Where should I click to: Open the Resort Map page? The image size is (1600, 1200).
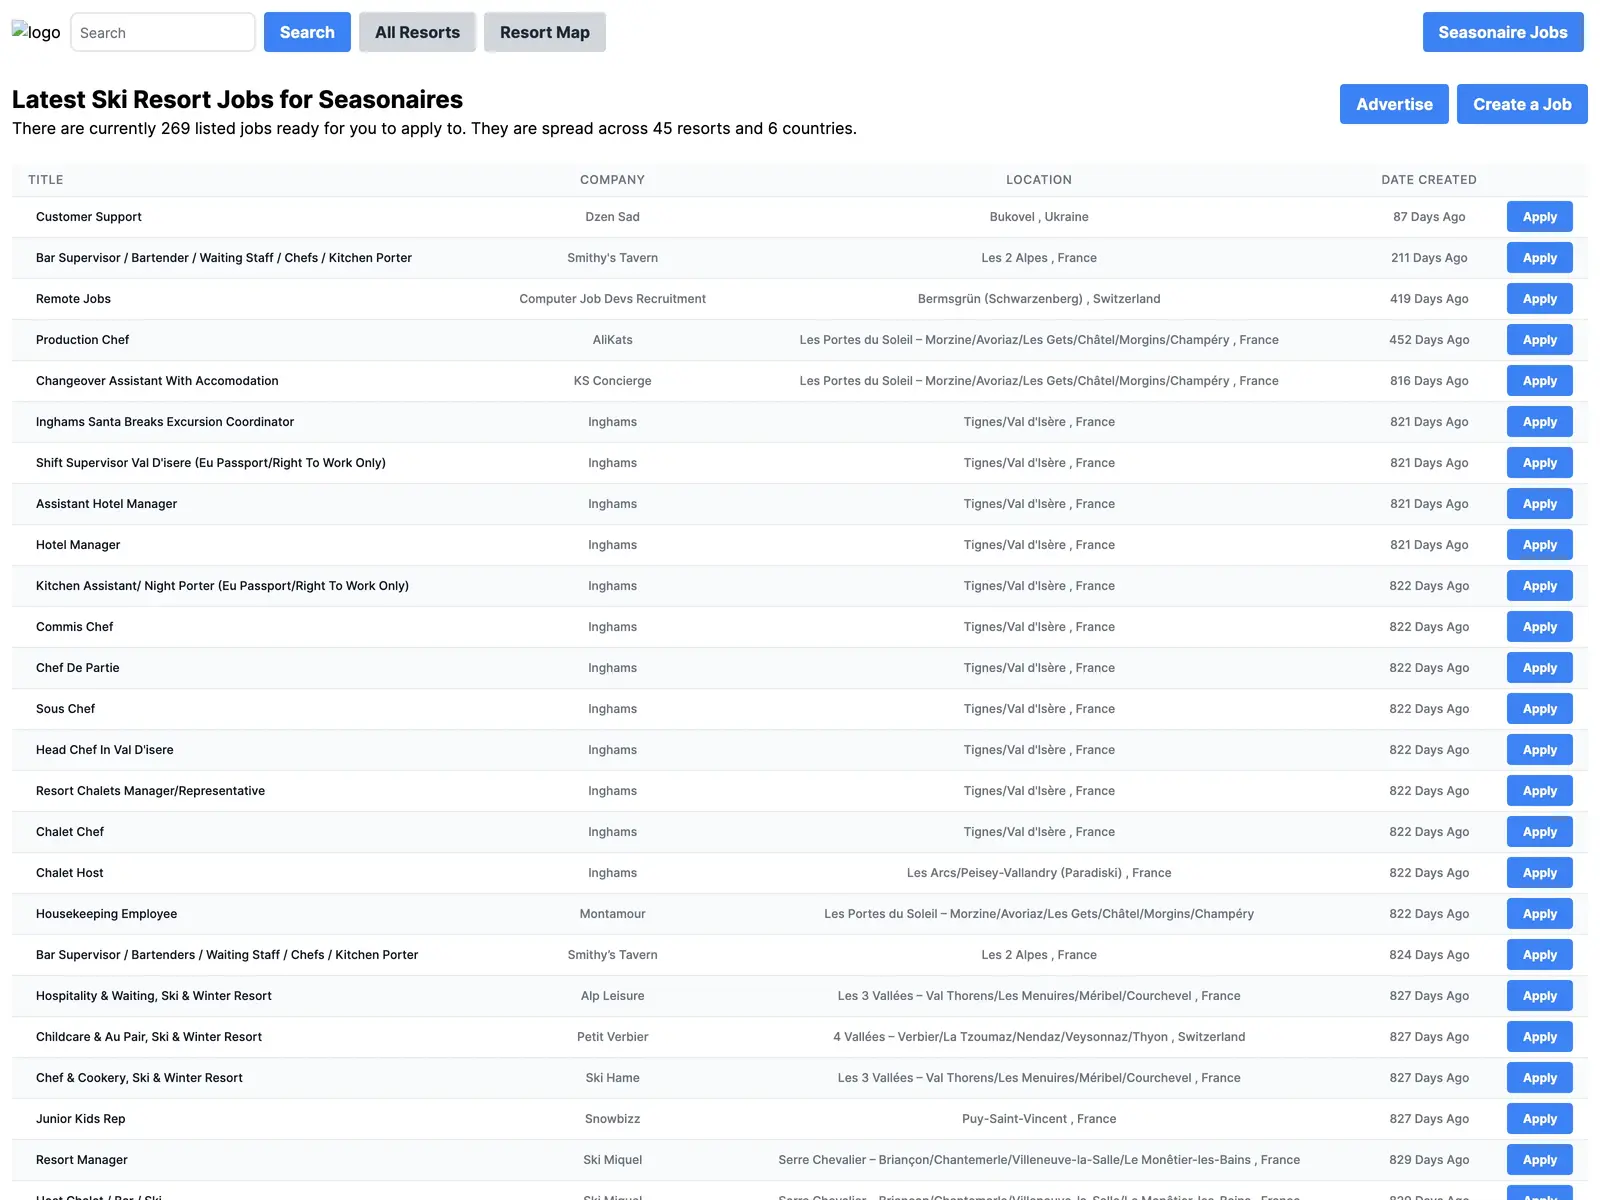pos(545,32)
